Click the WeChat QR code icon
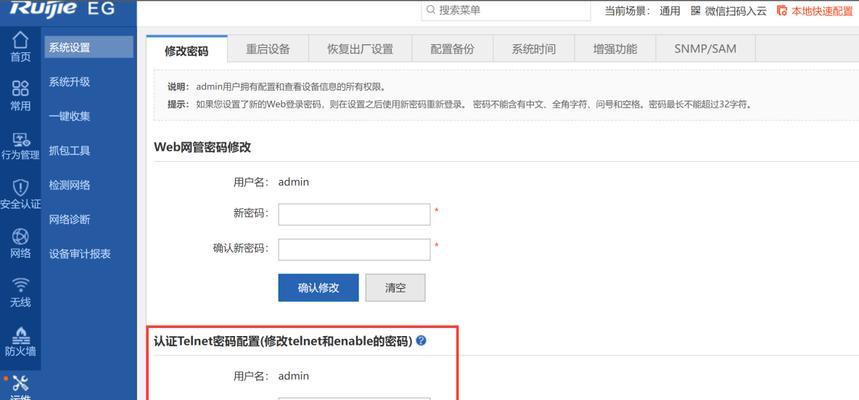 (695, 10)
